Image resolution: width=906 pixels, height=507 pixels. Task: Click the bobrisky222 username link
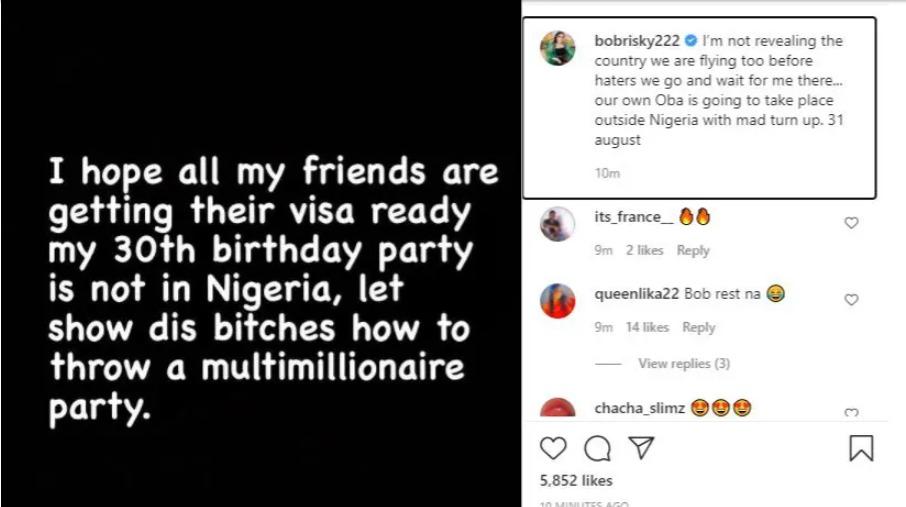(637, 41)
